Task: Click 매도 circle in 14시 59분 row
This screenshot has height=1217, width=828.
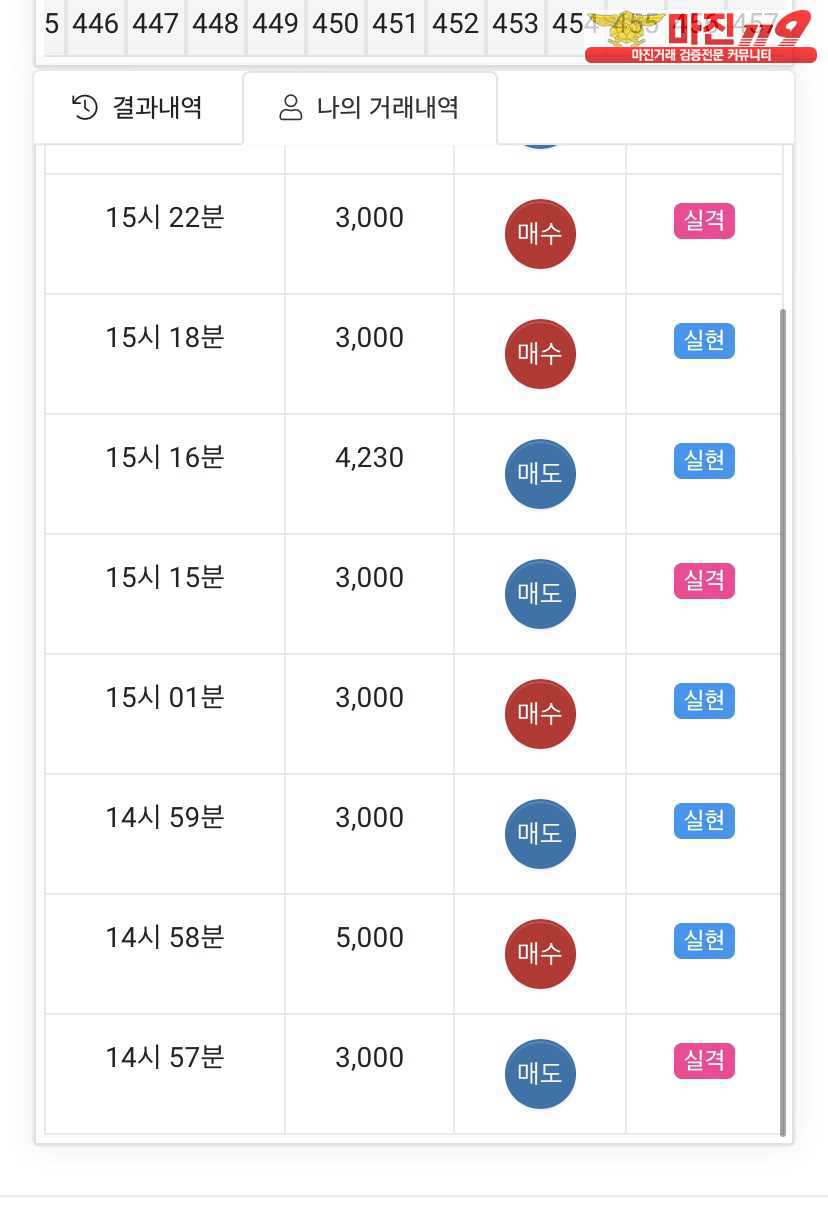Action: (540, 834)
